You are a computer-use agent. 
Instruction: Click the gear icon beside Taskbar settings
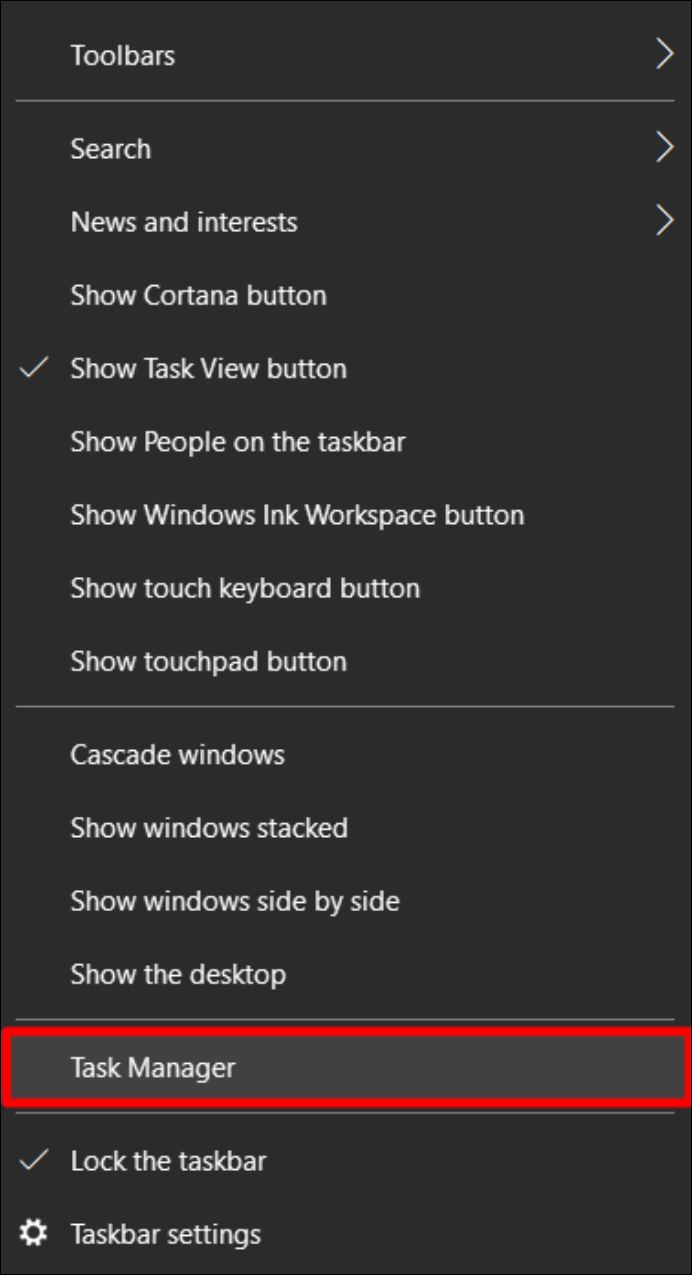click(x=34, y=1234)
